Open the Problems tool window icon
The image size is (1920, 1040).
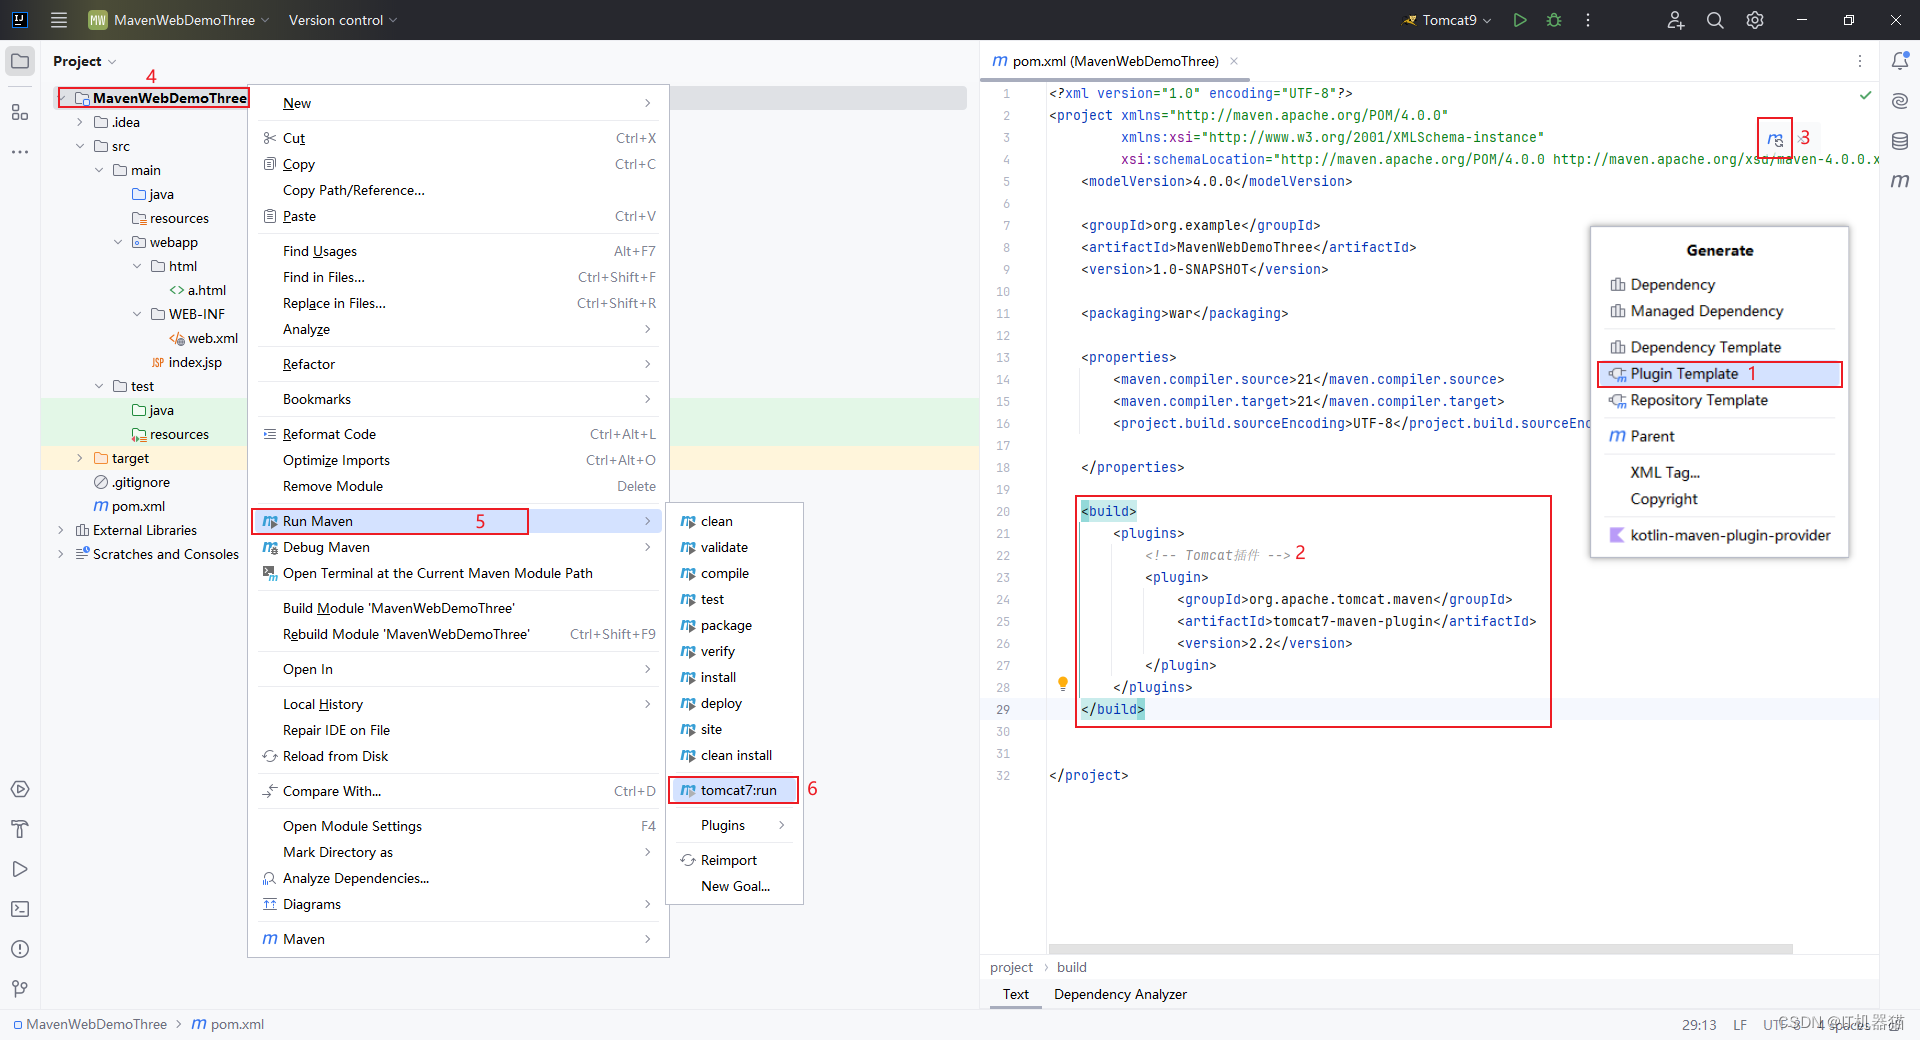20,949
